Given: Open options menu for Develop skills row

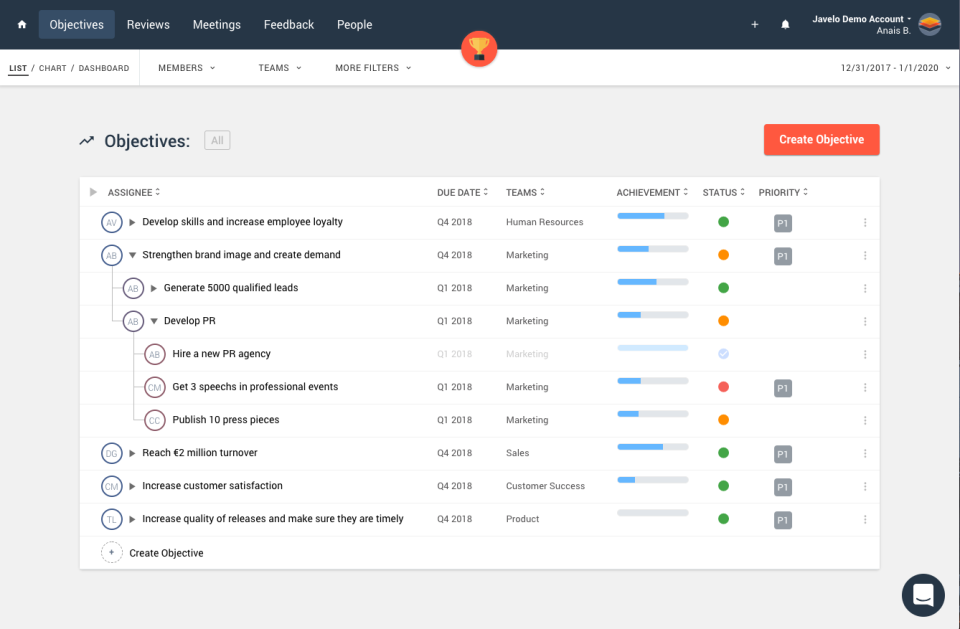Looking at the screenshot, I should [865, 223].
